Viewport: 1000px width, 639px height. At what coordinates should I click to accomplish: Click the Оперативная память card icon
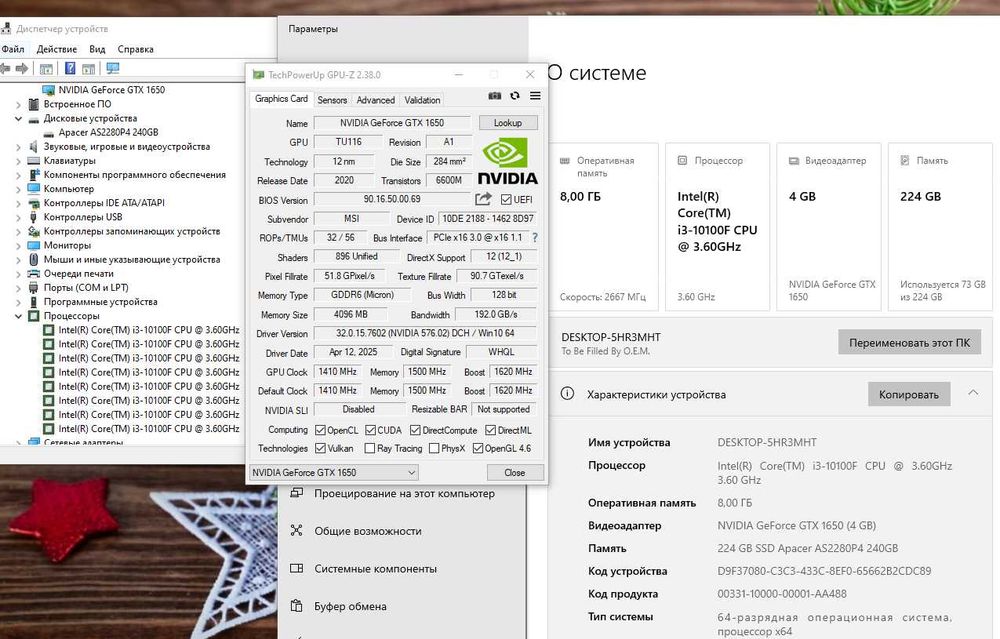[564, 161]
